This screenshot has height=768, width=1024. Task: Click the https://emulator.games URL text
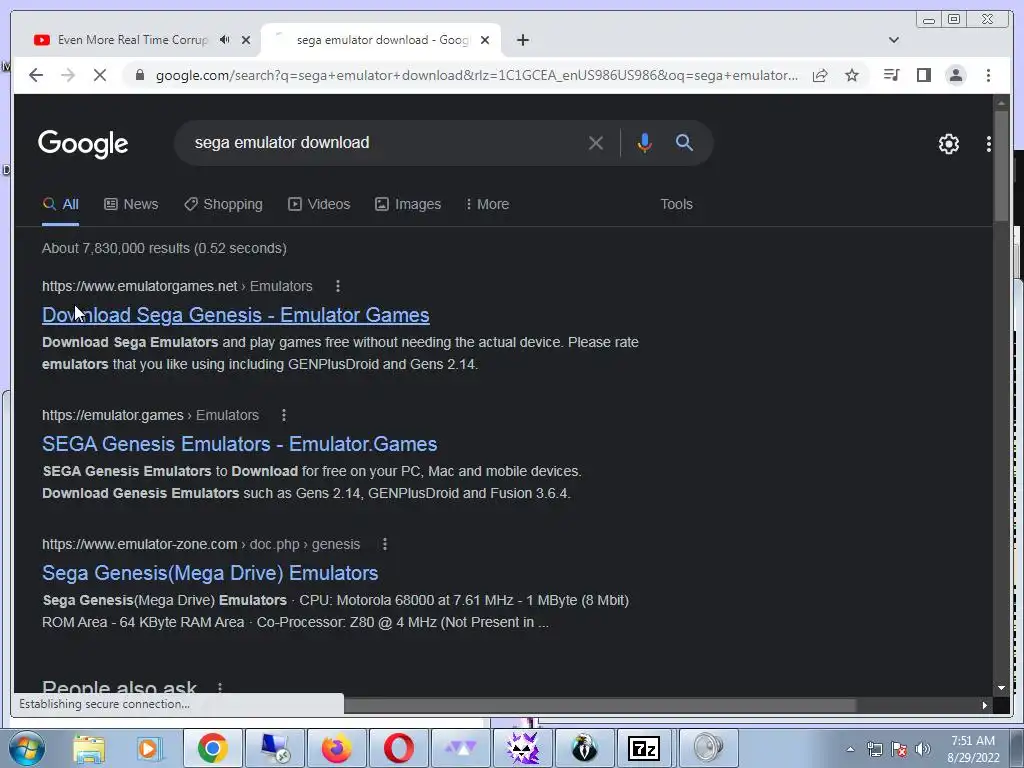pos(112,415)
